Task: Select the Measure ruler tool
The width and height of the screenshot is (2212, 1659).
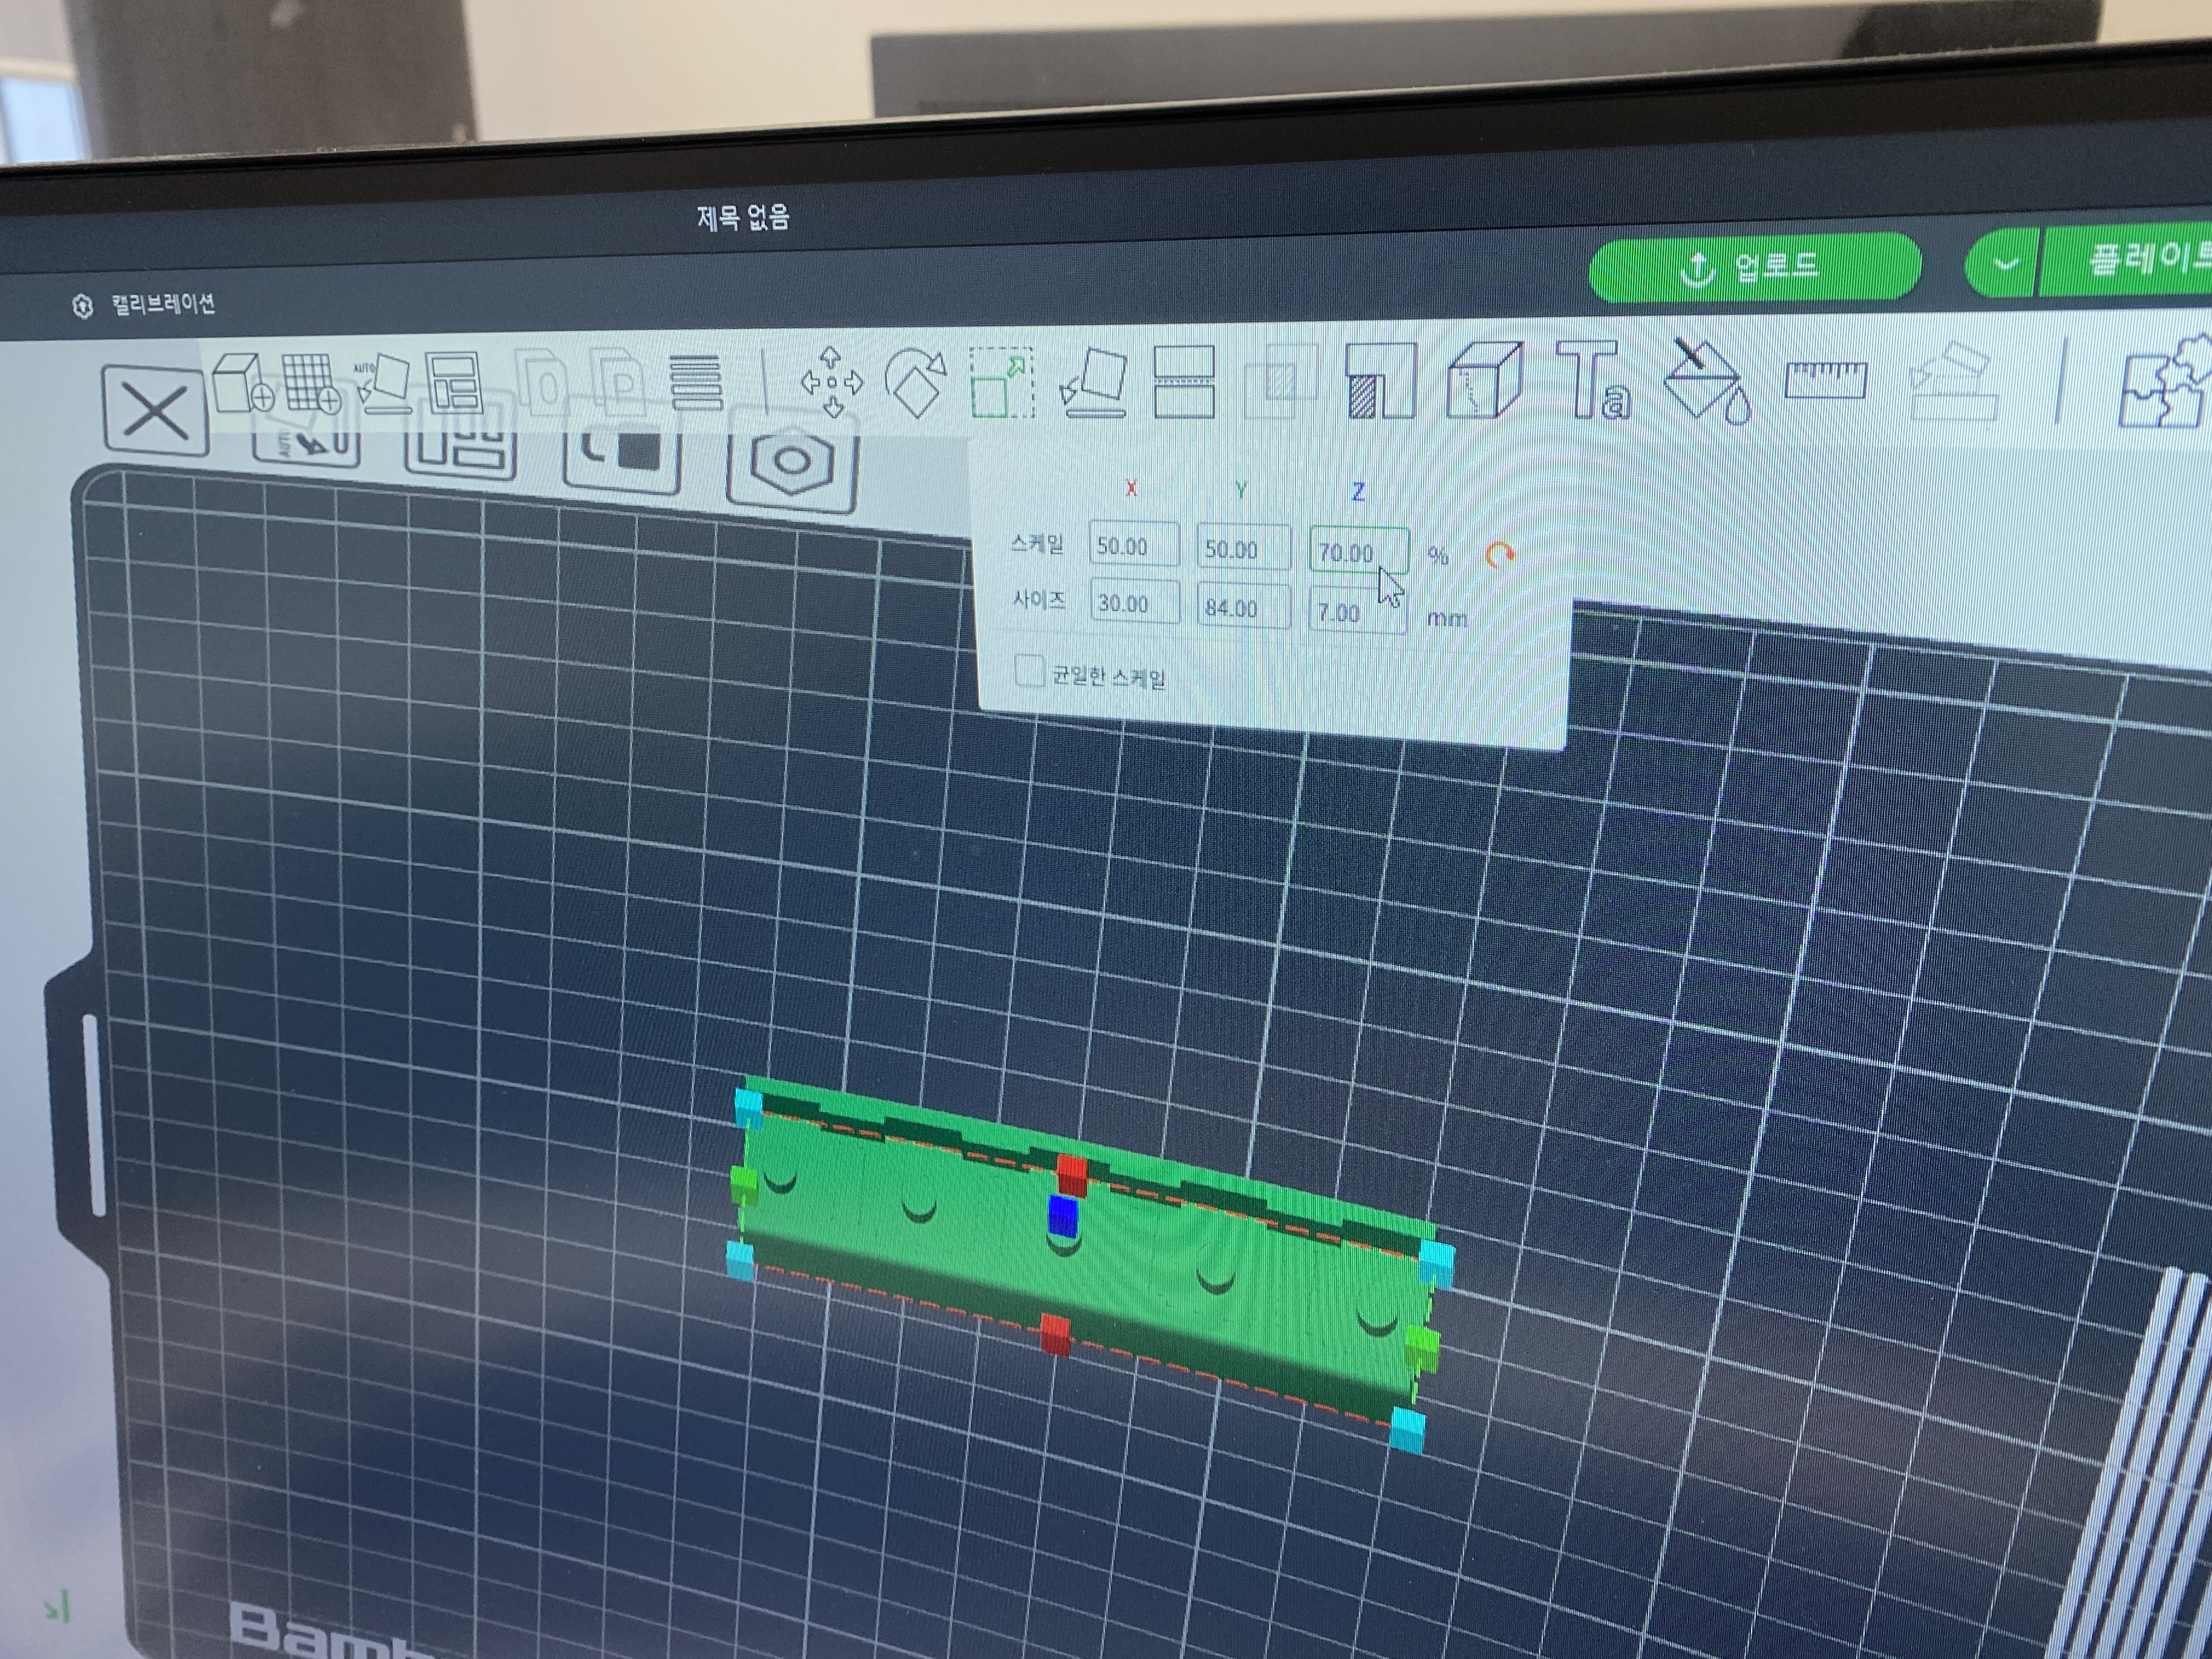Action: 1826,381
